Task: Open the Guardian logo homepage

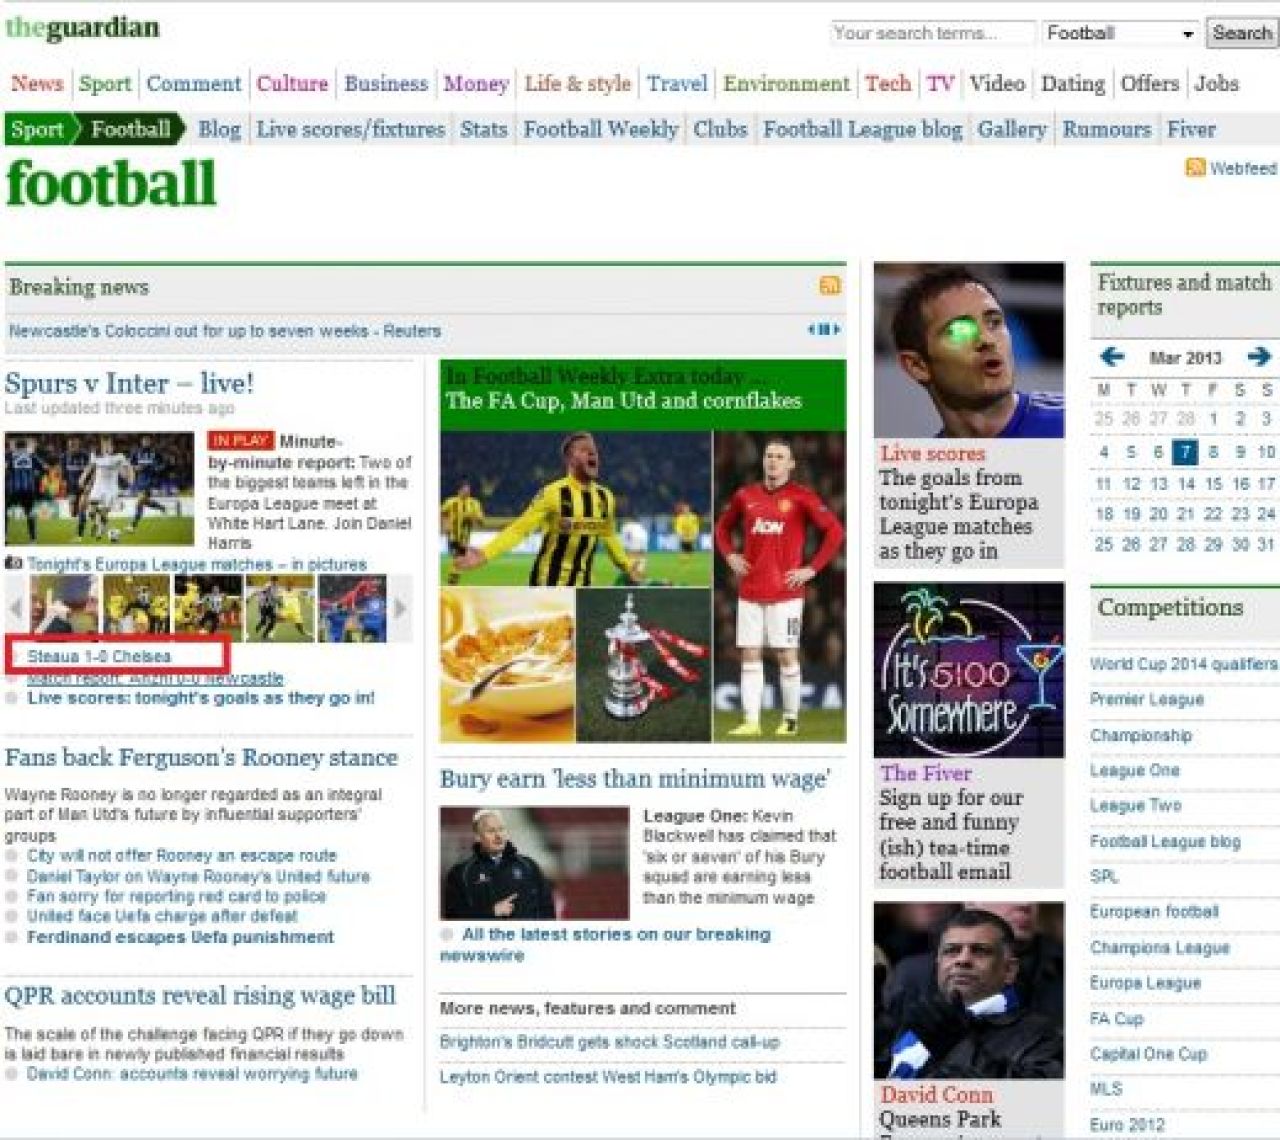Action: [82, 28]
